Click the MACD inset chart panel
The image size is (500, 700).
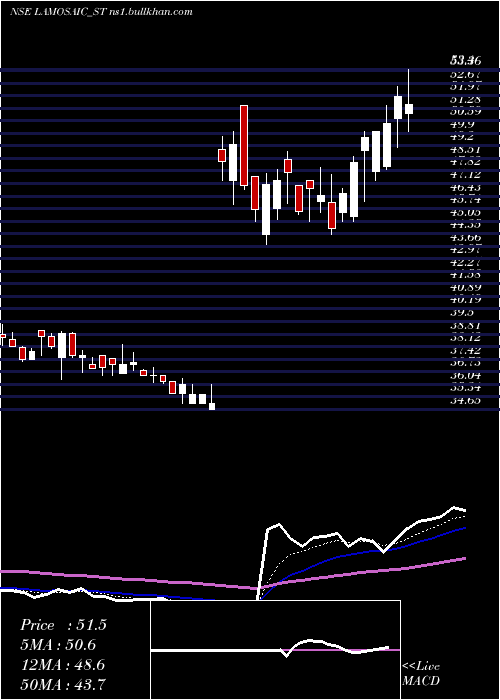click(x=275, y=650)
